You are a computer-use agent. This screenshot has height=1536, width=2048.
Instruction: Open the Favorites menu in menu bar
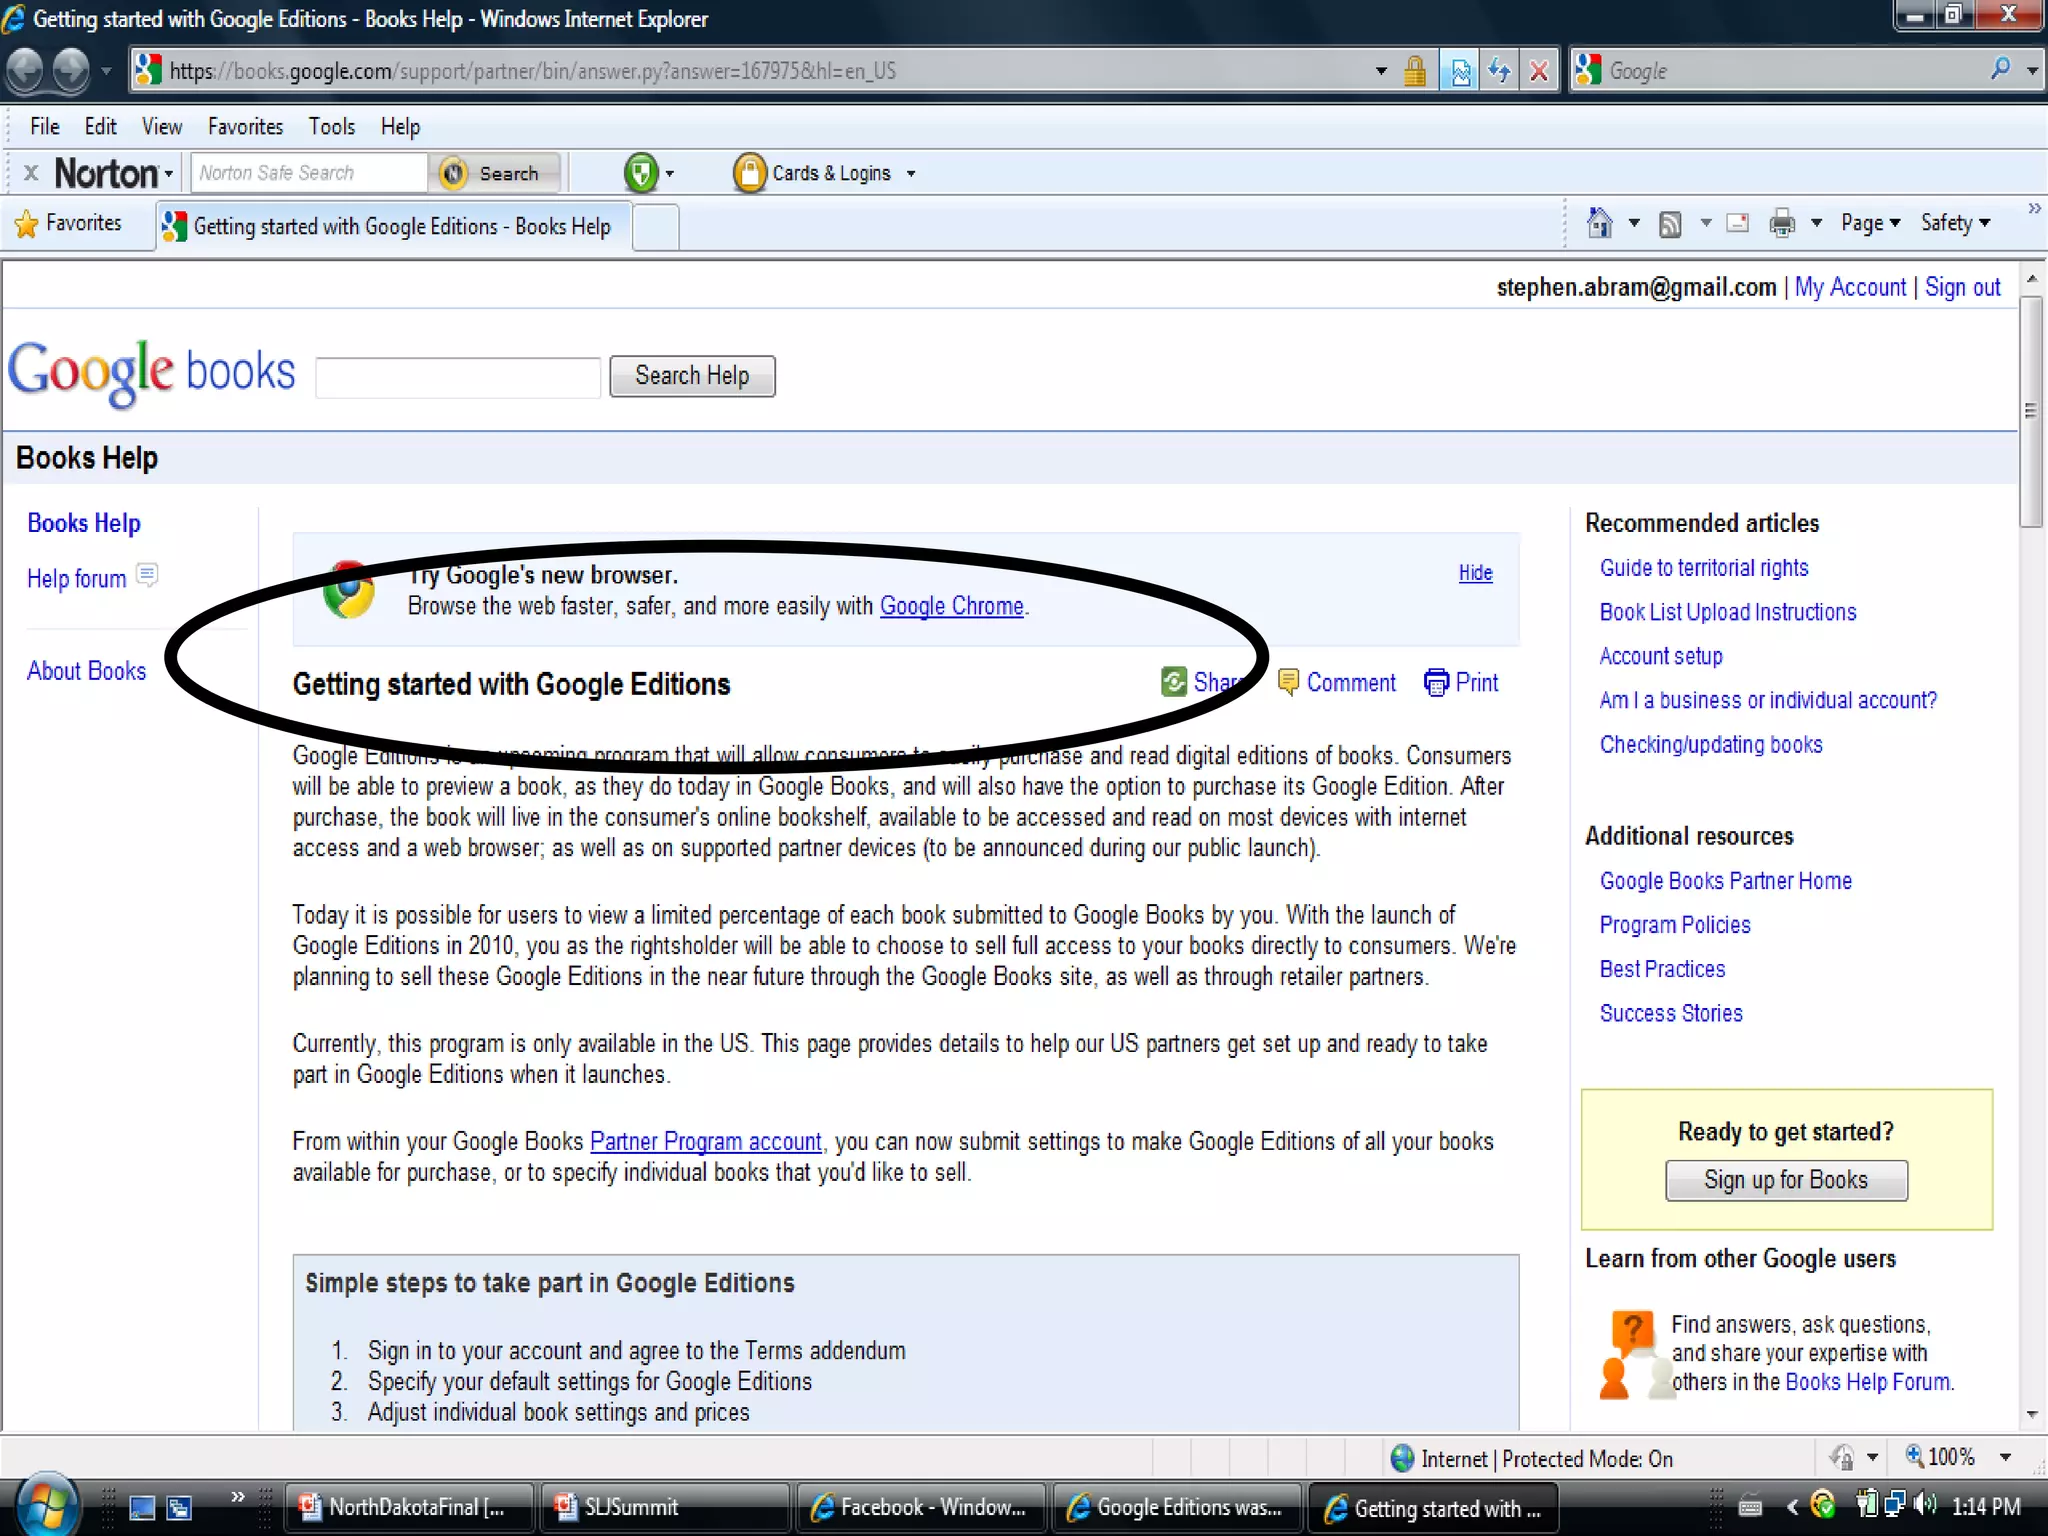(x=245, y=127)
